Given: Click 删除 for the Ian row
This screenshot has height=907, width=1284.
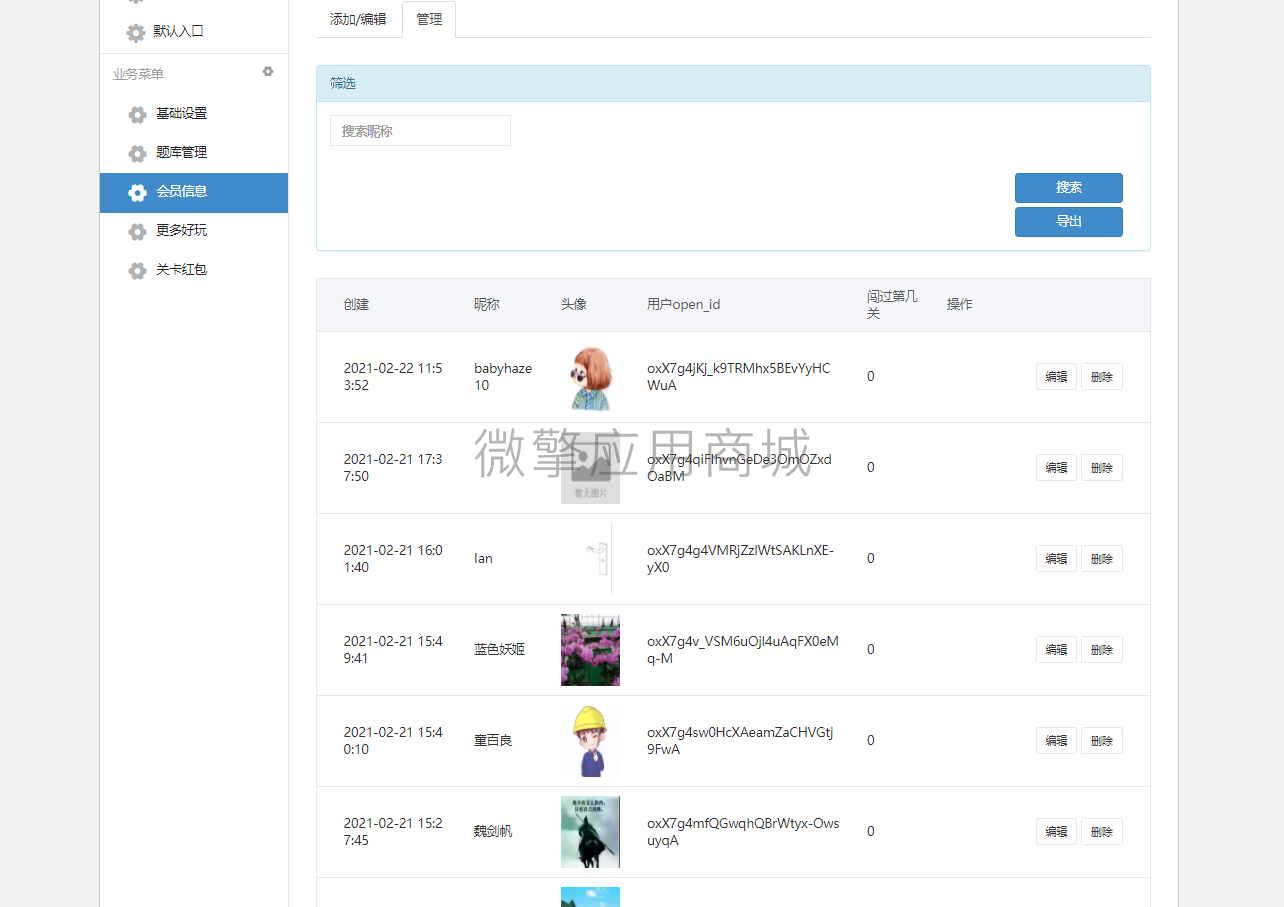Looking at the screenshot, I should 1102,559.
